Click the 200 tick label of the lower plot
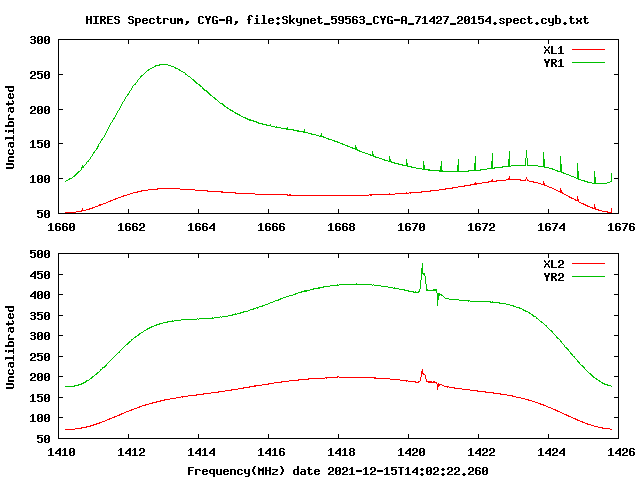 pos(40,377)
